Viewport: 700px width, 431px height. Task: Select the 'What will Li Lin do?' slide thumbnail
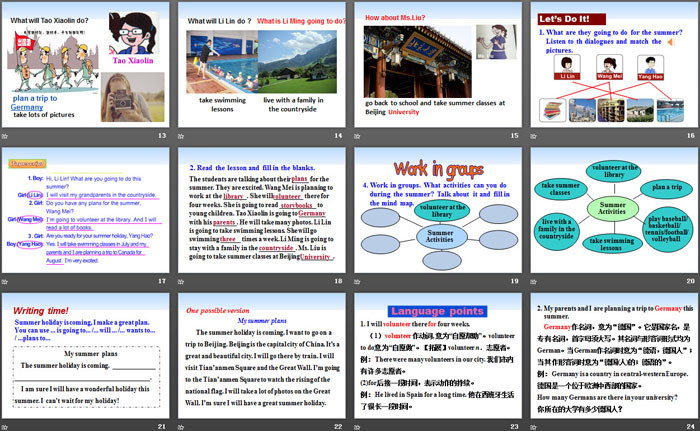(262, 65)
